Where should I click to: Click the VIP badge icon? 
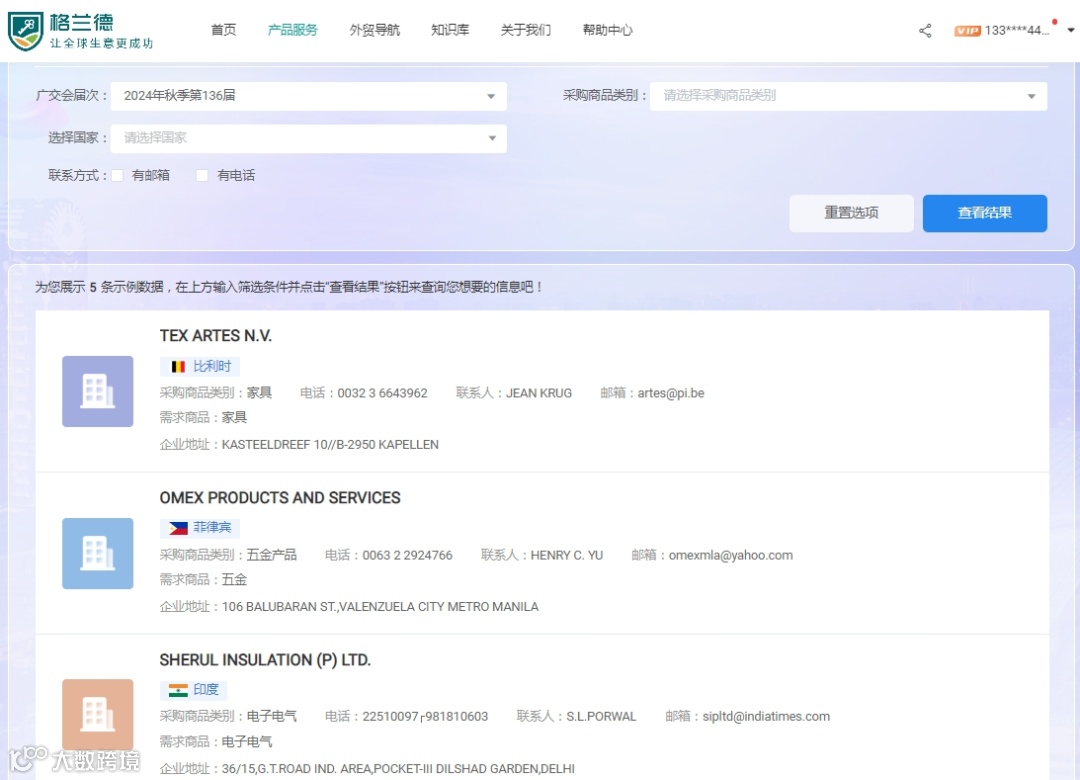(x=967, y=30)
